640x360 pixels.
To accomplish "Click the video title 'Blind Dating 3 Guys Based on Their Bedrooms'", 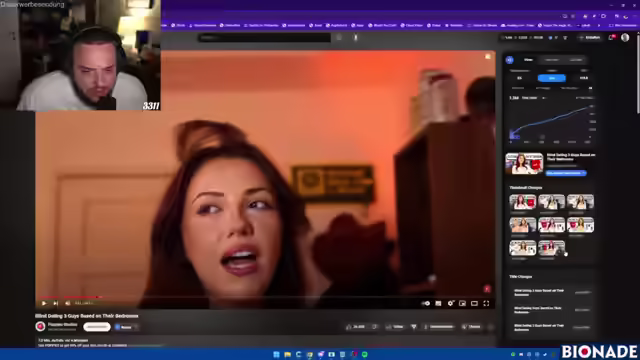I will click(x=87, y=316).
